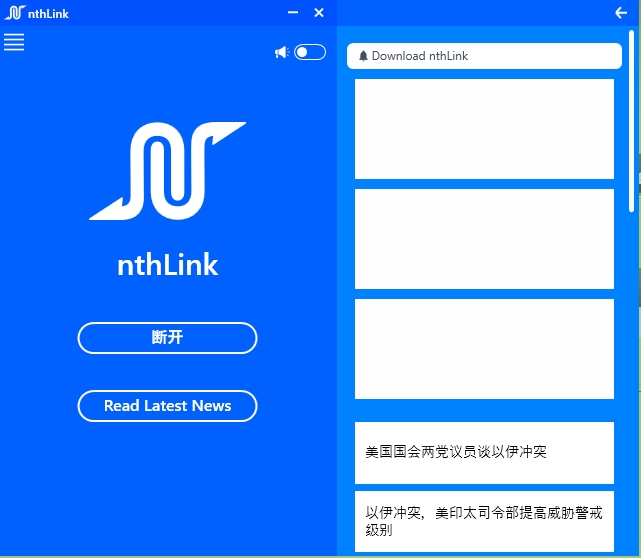Minimize the nthLink window
The image size is (641, 558).
[x=293, y=12]
